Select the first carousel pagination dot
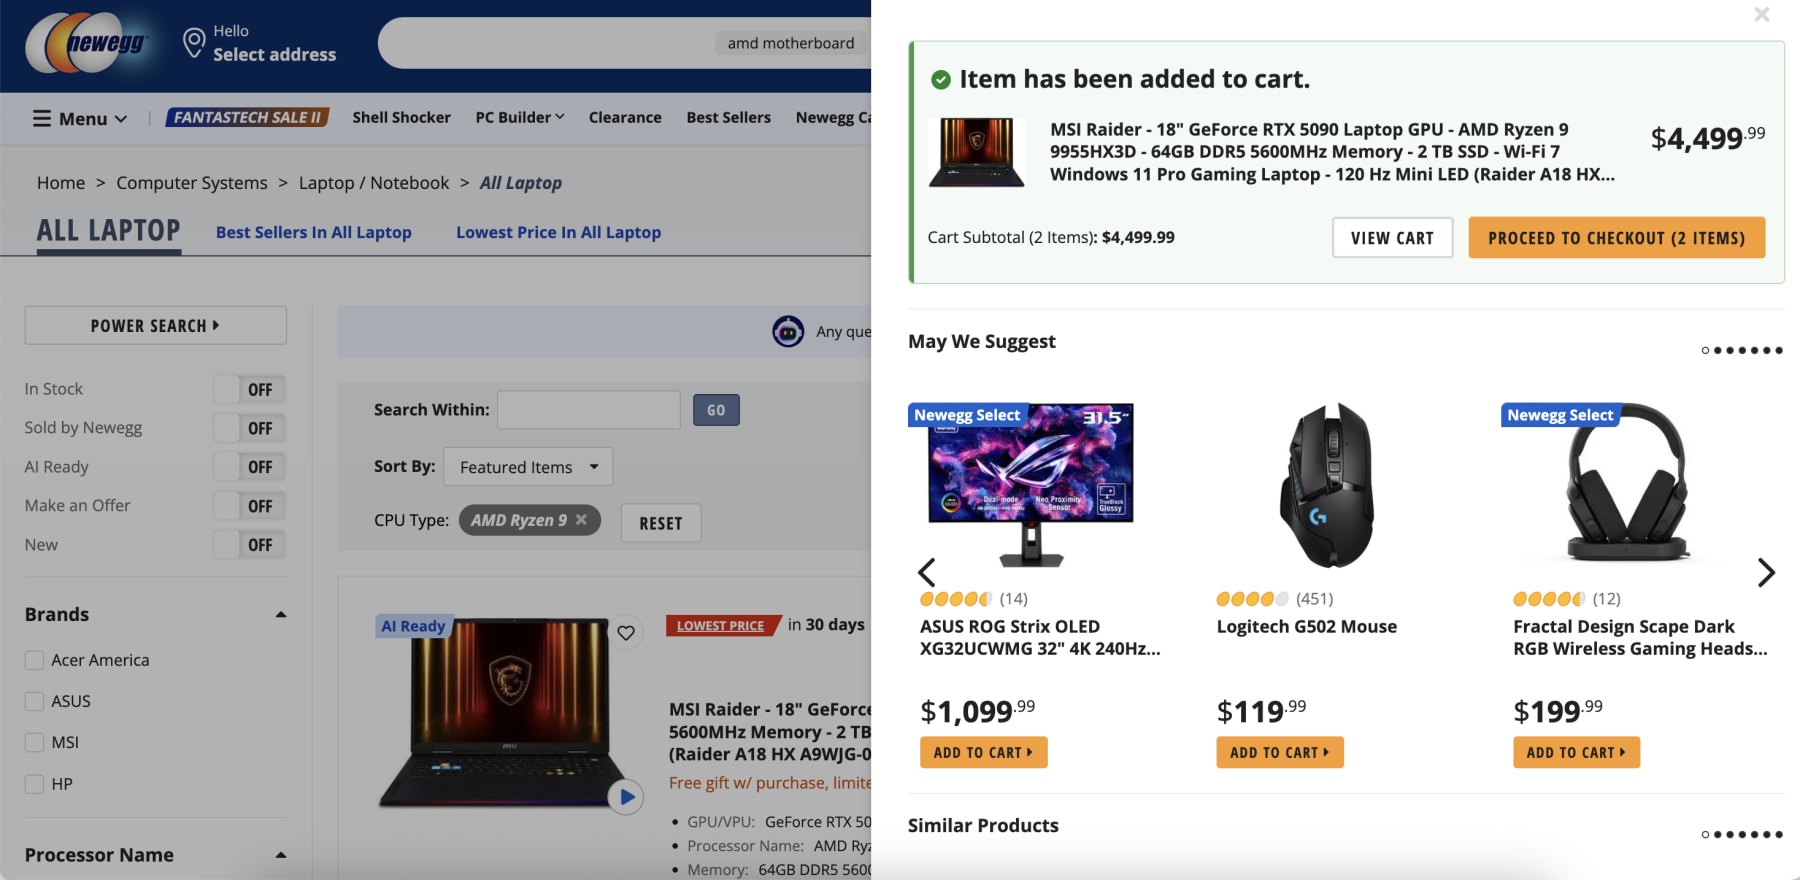The width and height of the screenshot is (1800, 880). pos(1703,350)
